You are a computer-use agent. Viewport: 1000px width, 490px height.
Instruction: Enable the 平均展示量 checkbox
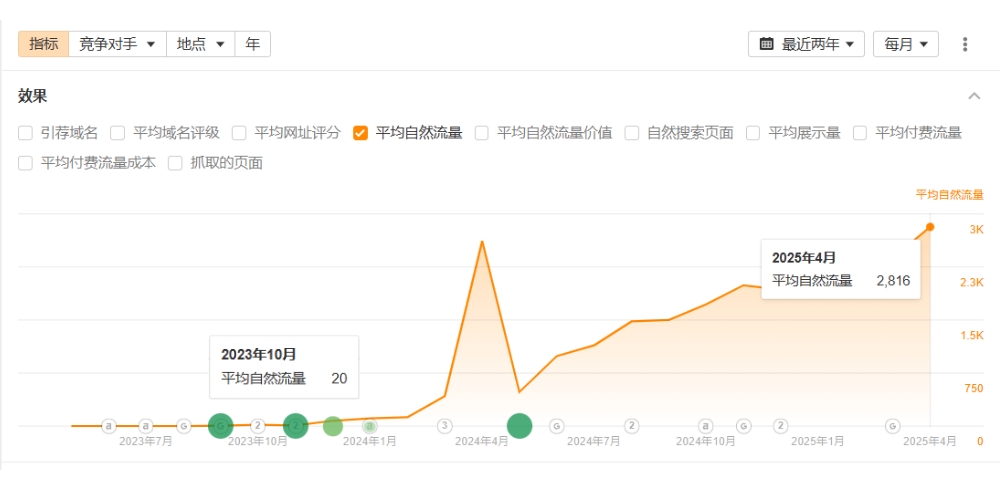coord(753,133)
